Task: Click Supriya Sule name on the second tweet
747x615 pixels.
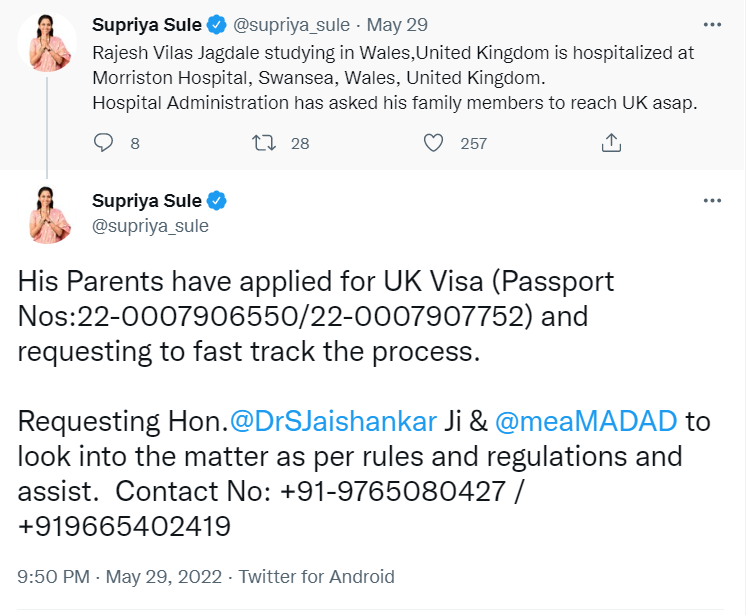Action: [x=147, y=201]
